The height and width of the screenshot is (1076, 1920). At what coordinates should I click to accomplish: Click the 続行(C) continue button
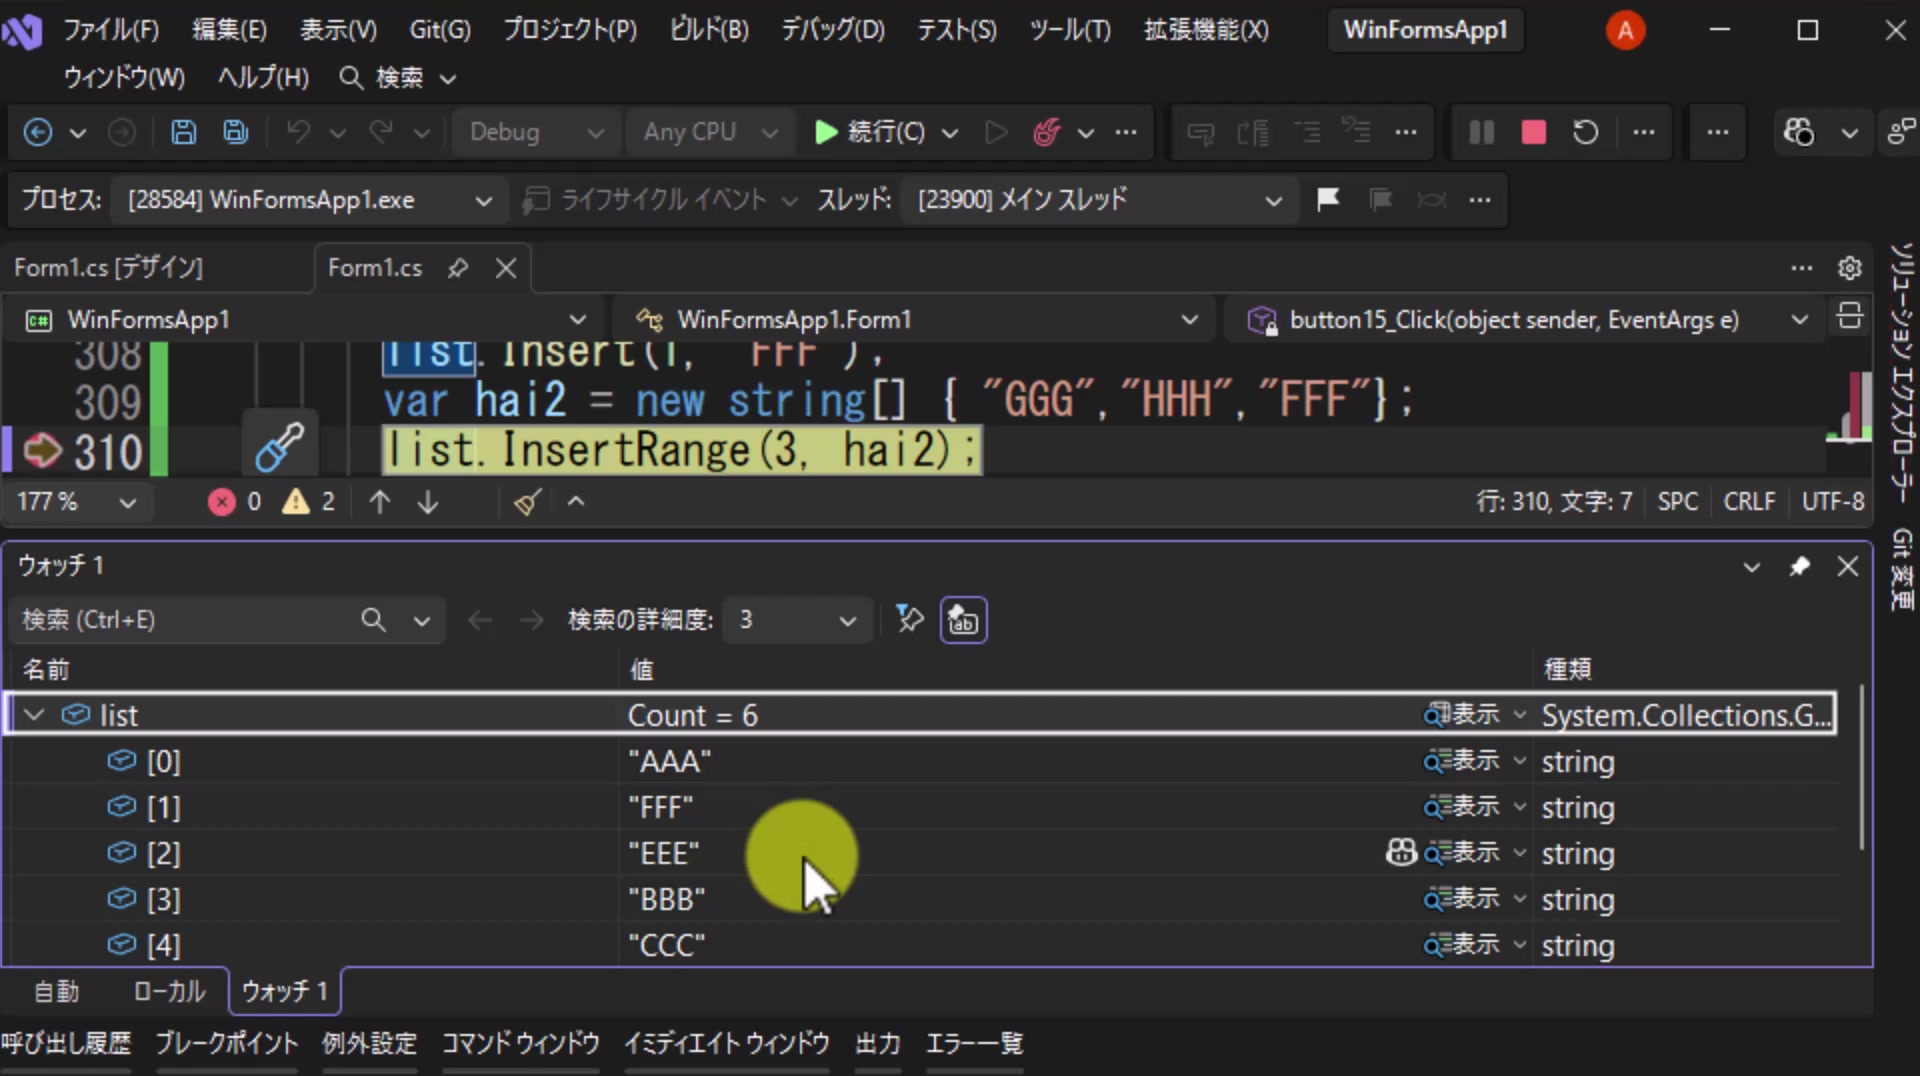[869, 132]
